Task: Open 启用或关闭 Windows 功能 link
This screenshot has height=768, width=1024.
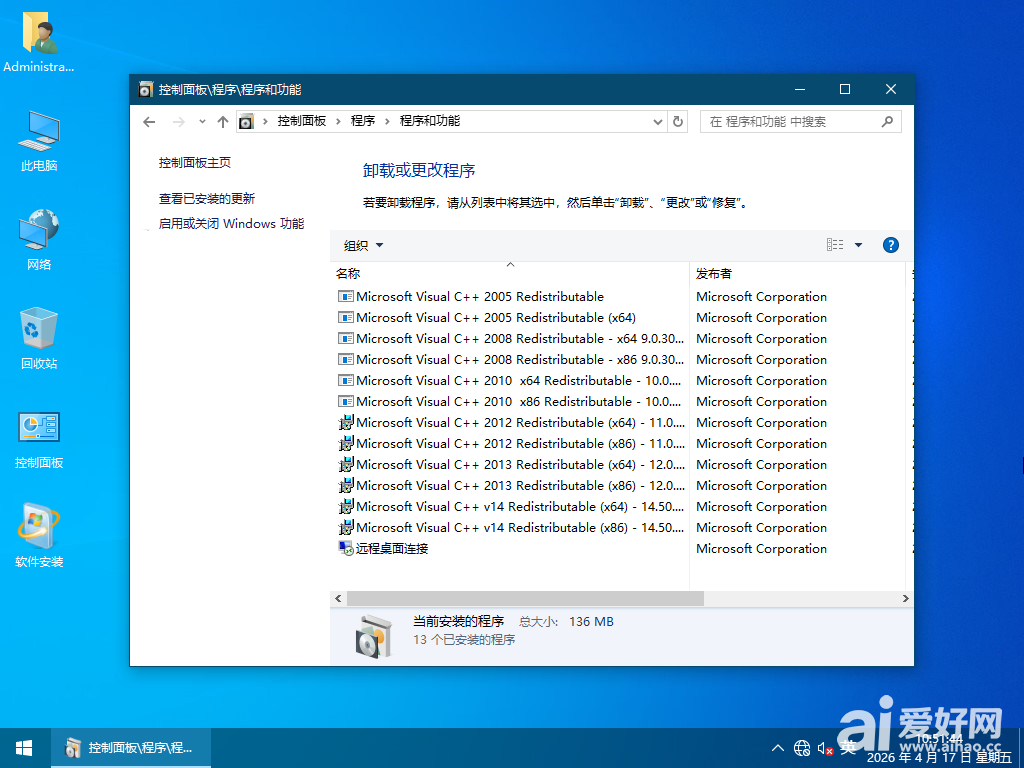Action: pyautogui.click(x=231, y=223)
